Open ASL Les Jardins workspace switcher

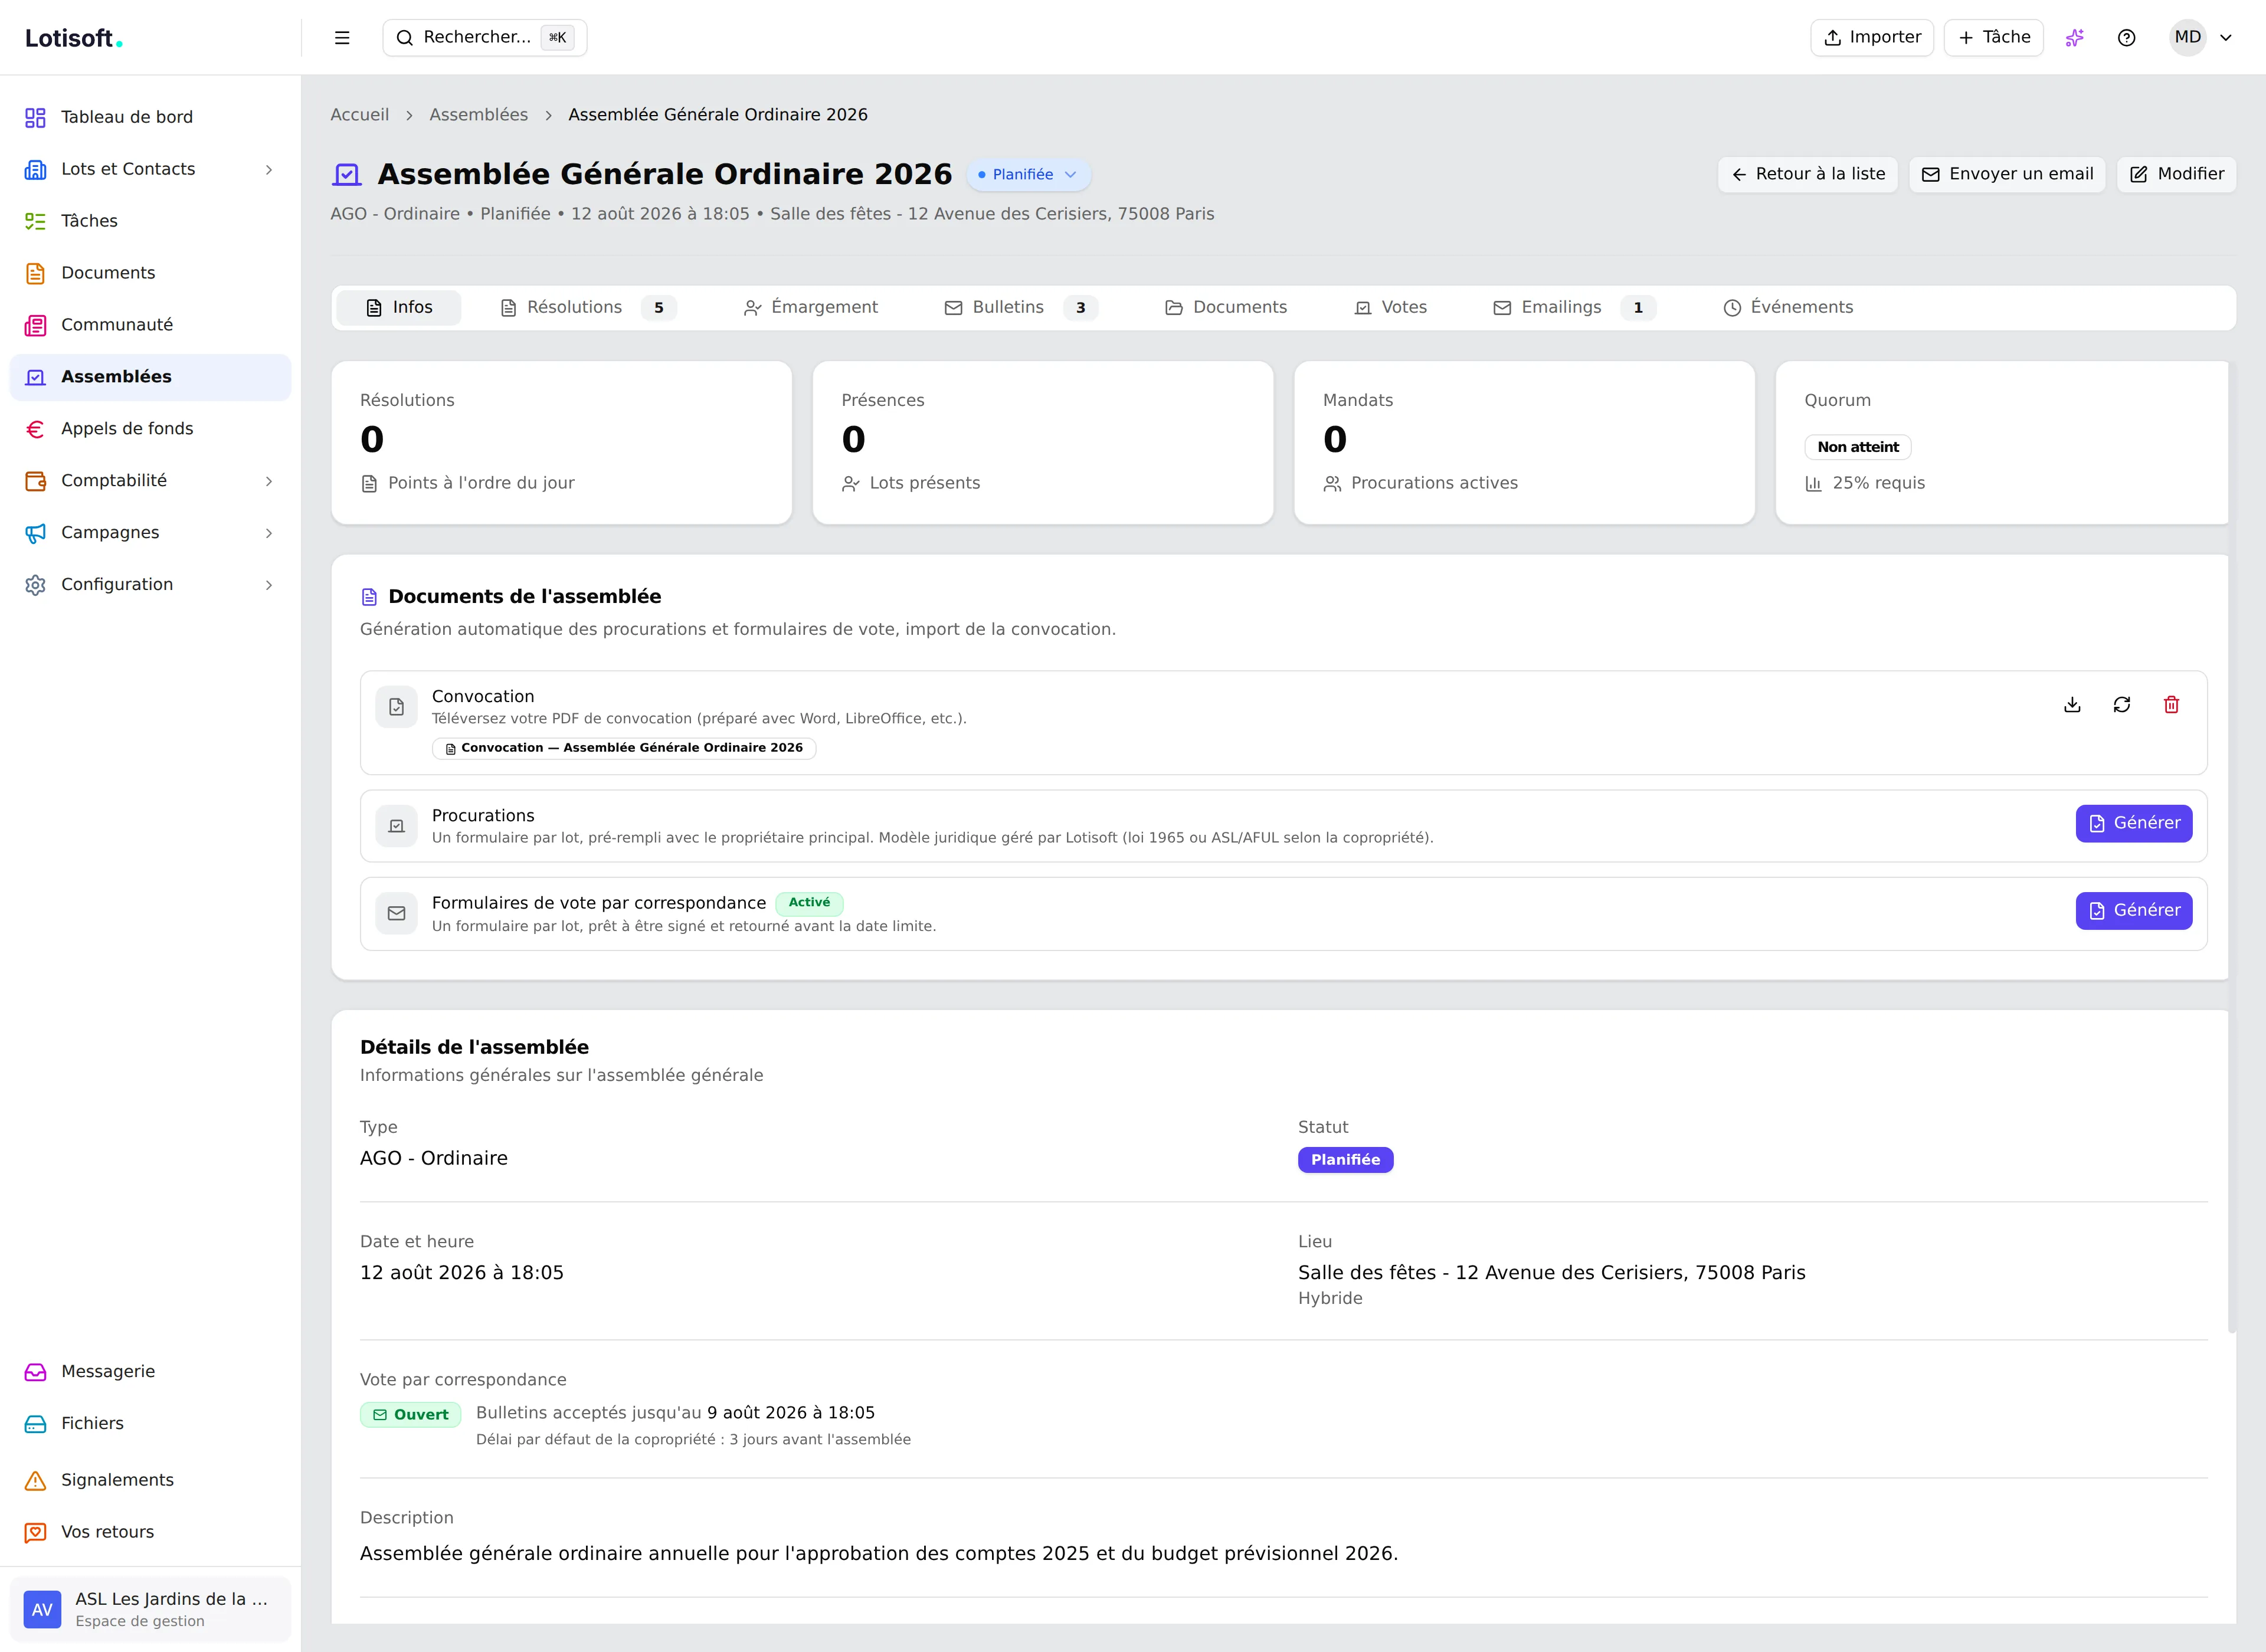click(x=150, y=1609)
